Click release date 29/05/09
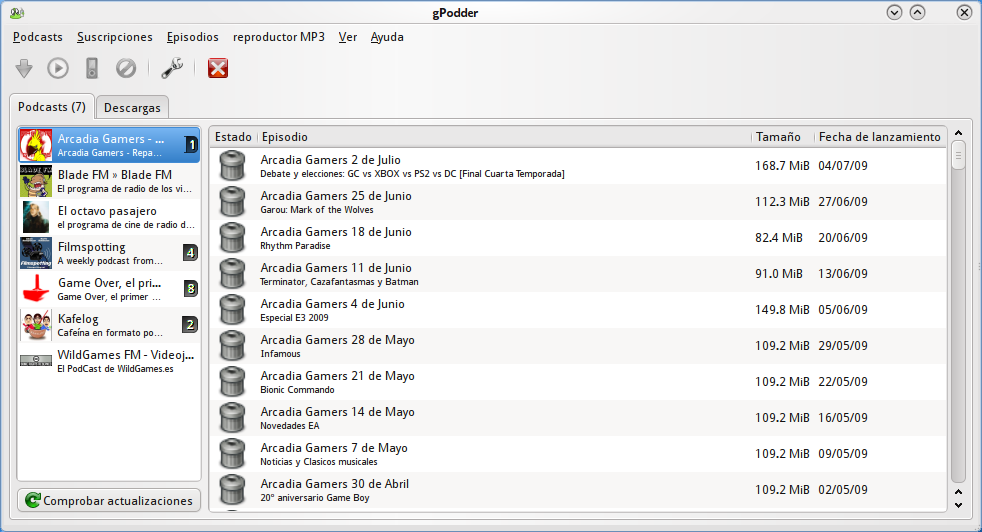This screenshot has width=982, height=532. click(843, 346)
